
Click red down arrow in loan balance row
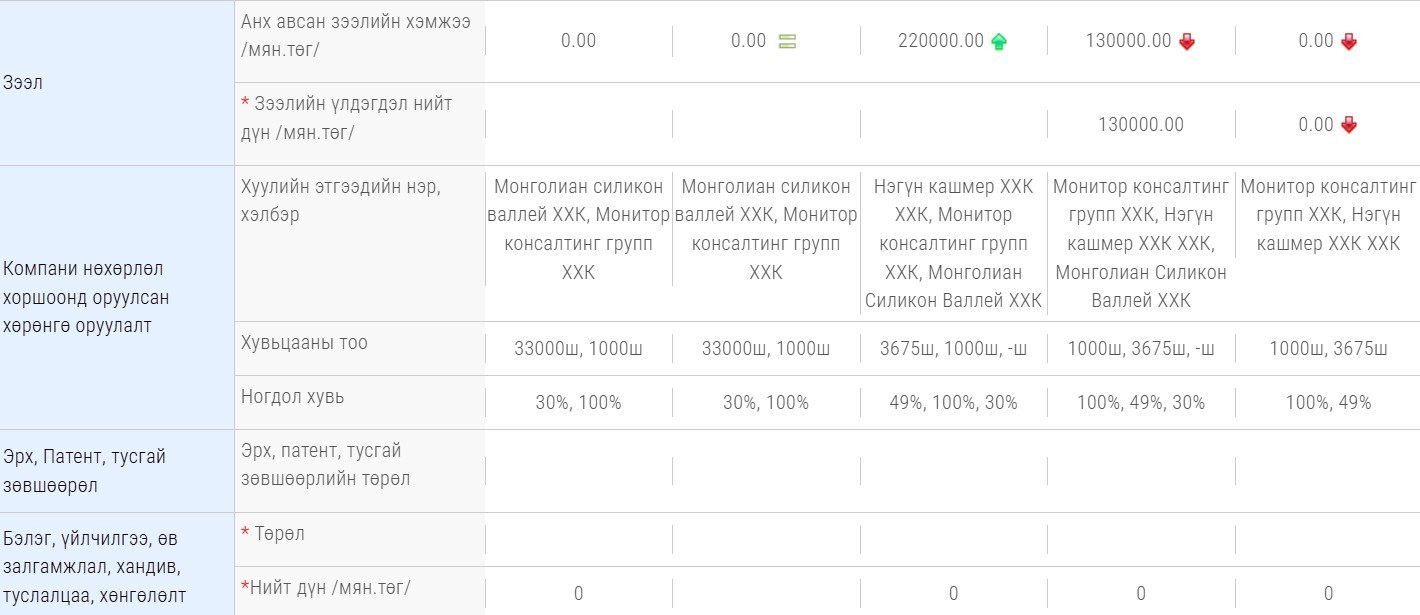tap(1349, 125)
